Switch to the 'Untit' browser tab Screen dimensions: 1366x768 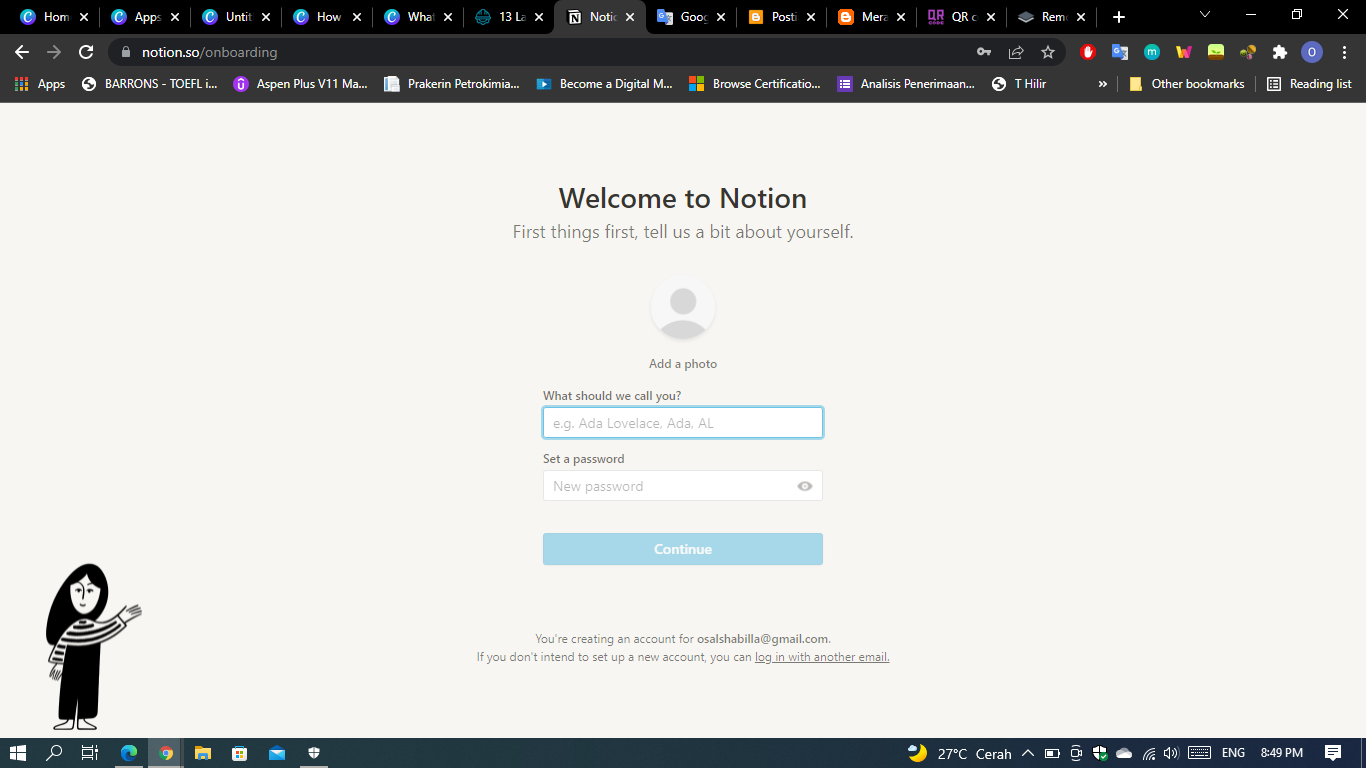pyautogui.click(x=236, y=17)
